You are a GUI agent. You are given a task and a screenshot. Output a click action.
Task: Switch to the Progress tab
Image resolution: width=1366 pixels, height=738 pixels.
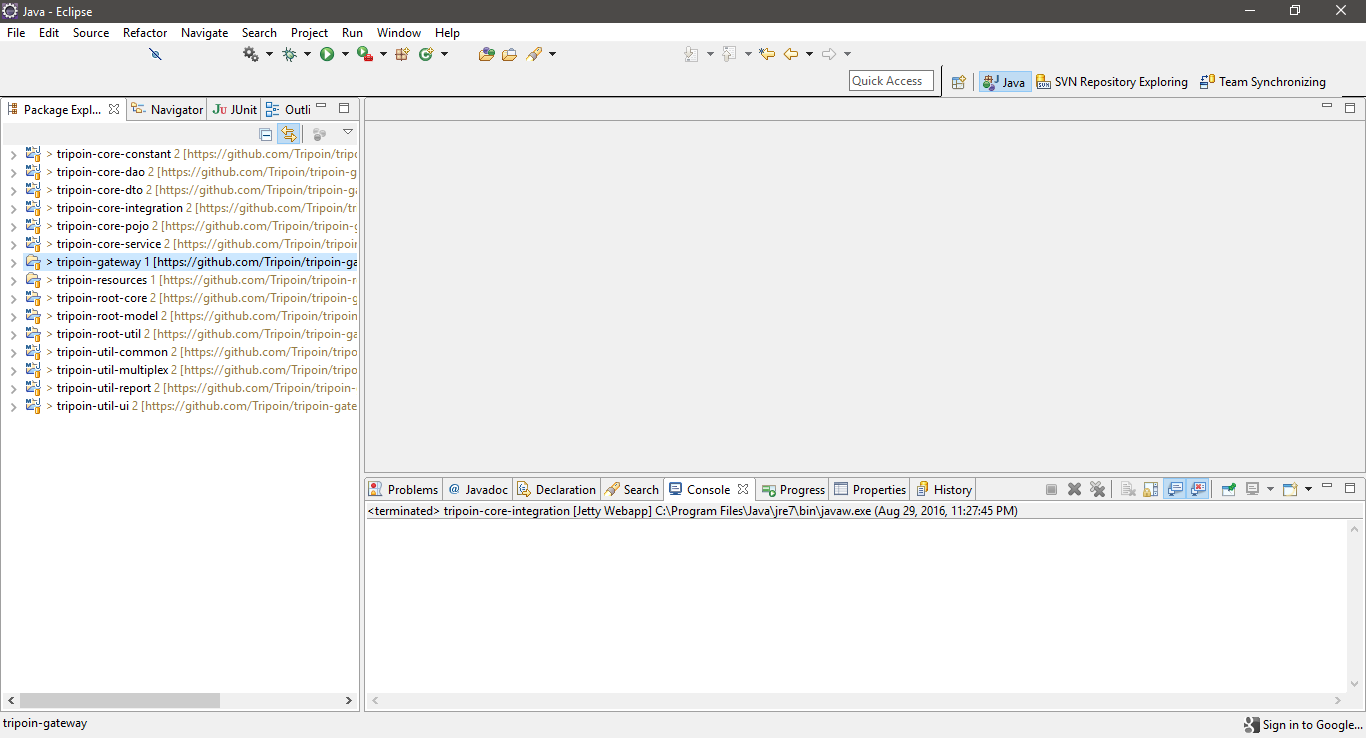(793, 489)
